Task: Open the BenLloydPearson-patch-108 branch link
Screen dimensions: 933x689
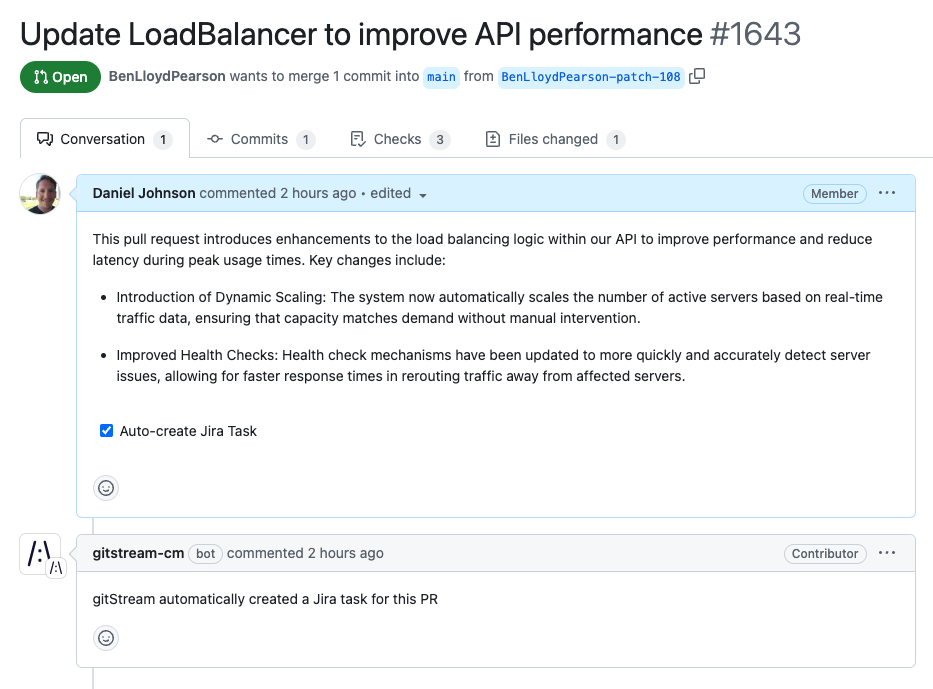Action: tap(591, 77)
